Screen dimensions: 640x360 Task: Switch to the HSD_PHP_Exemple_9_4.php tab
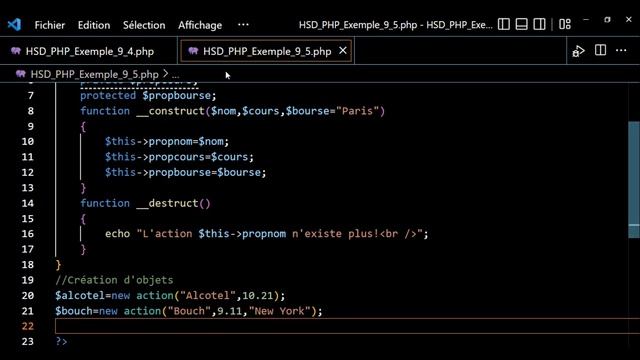(89, 51)
